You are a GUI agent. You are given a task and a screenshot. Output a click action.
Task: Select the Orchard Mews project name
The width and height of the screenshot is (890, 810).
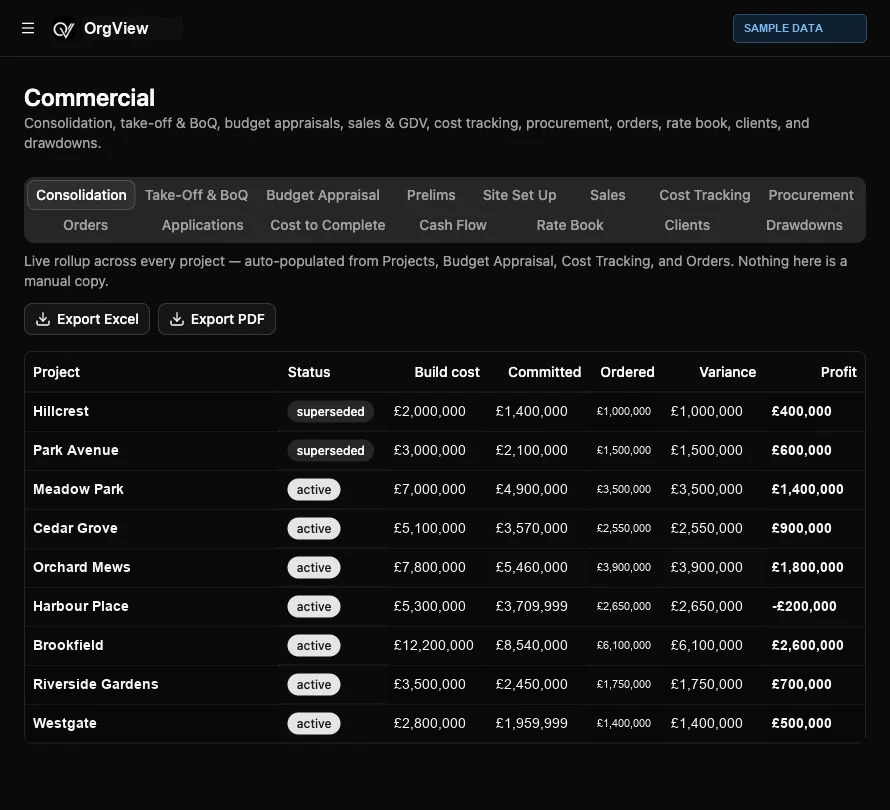(x=82, y=568)
